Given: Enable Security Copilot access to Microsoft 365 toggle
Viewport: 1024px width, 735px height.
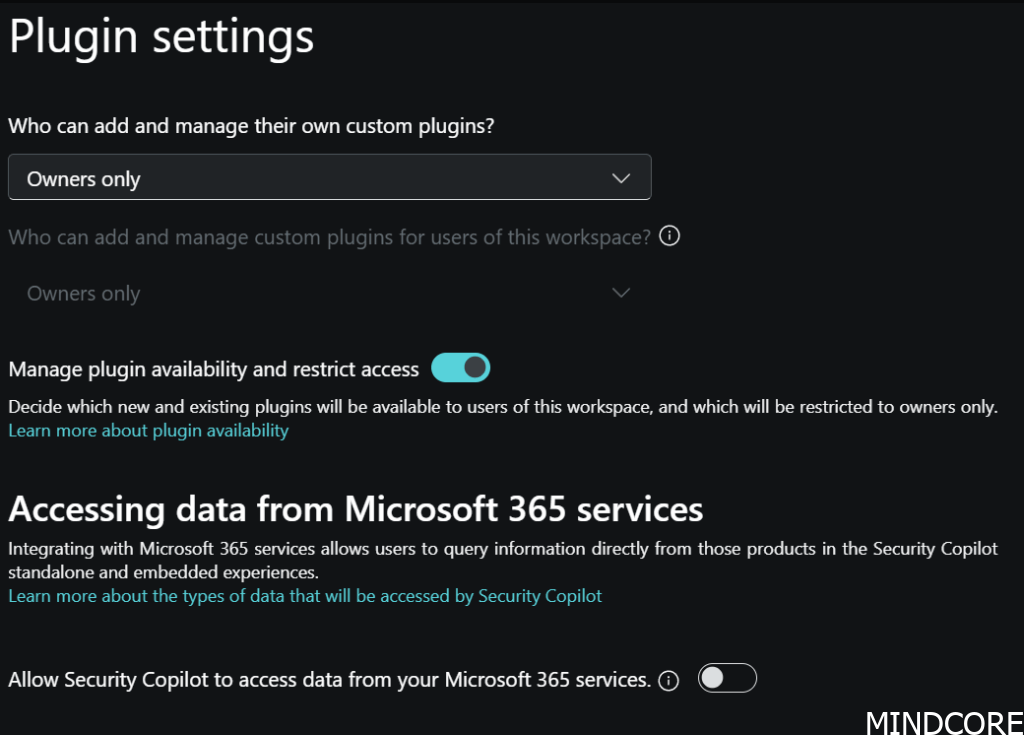Looking at the screenshot, I should coord(727,678).
